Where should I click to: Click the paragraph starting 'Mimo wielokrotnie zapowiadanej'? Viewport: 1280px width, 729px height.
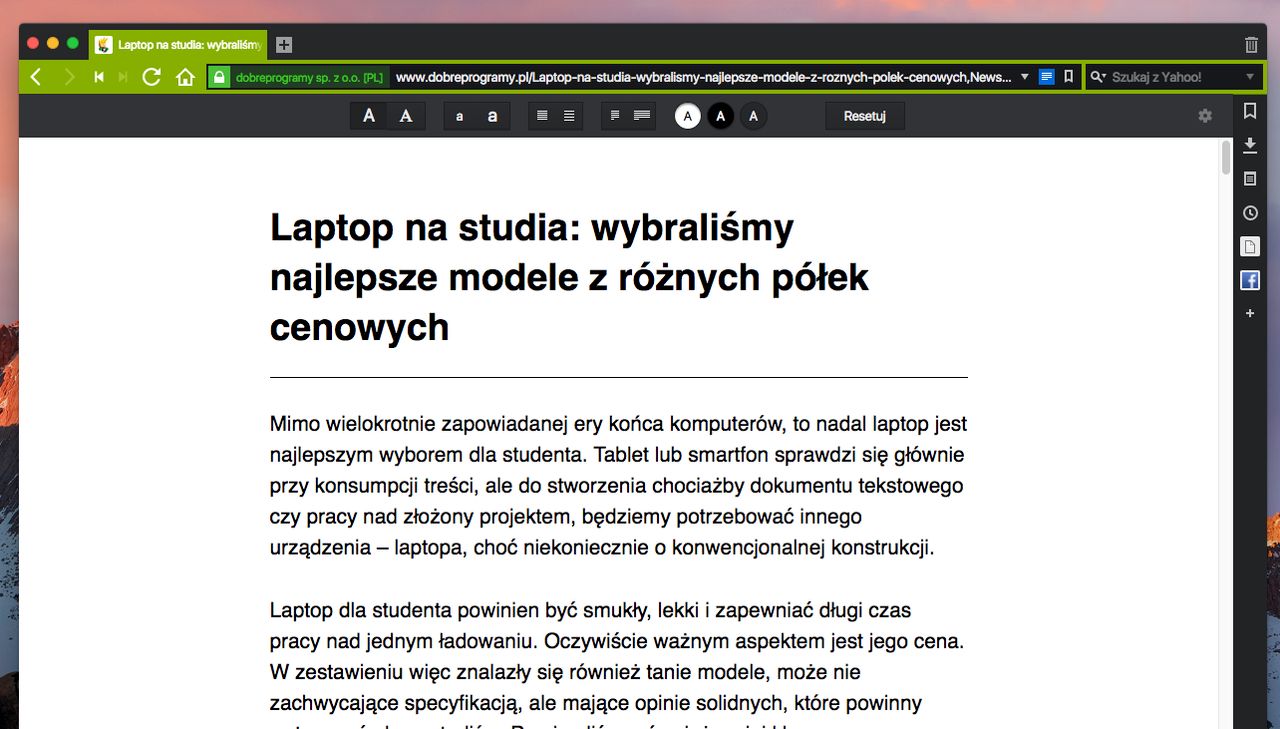[x=619, y=486]
